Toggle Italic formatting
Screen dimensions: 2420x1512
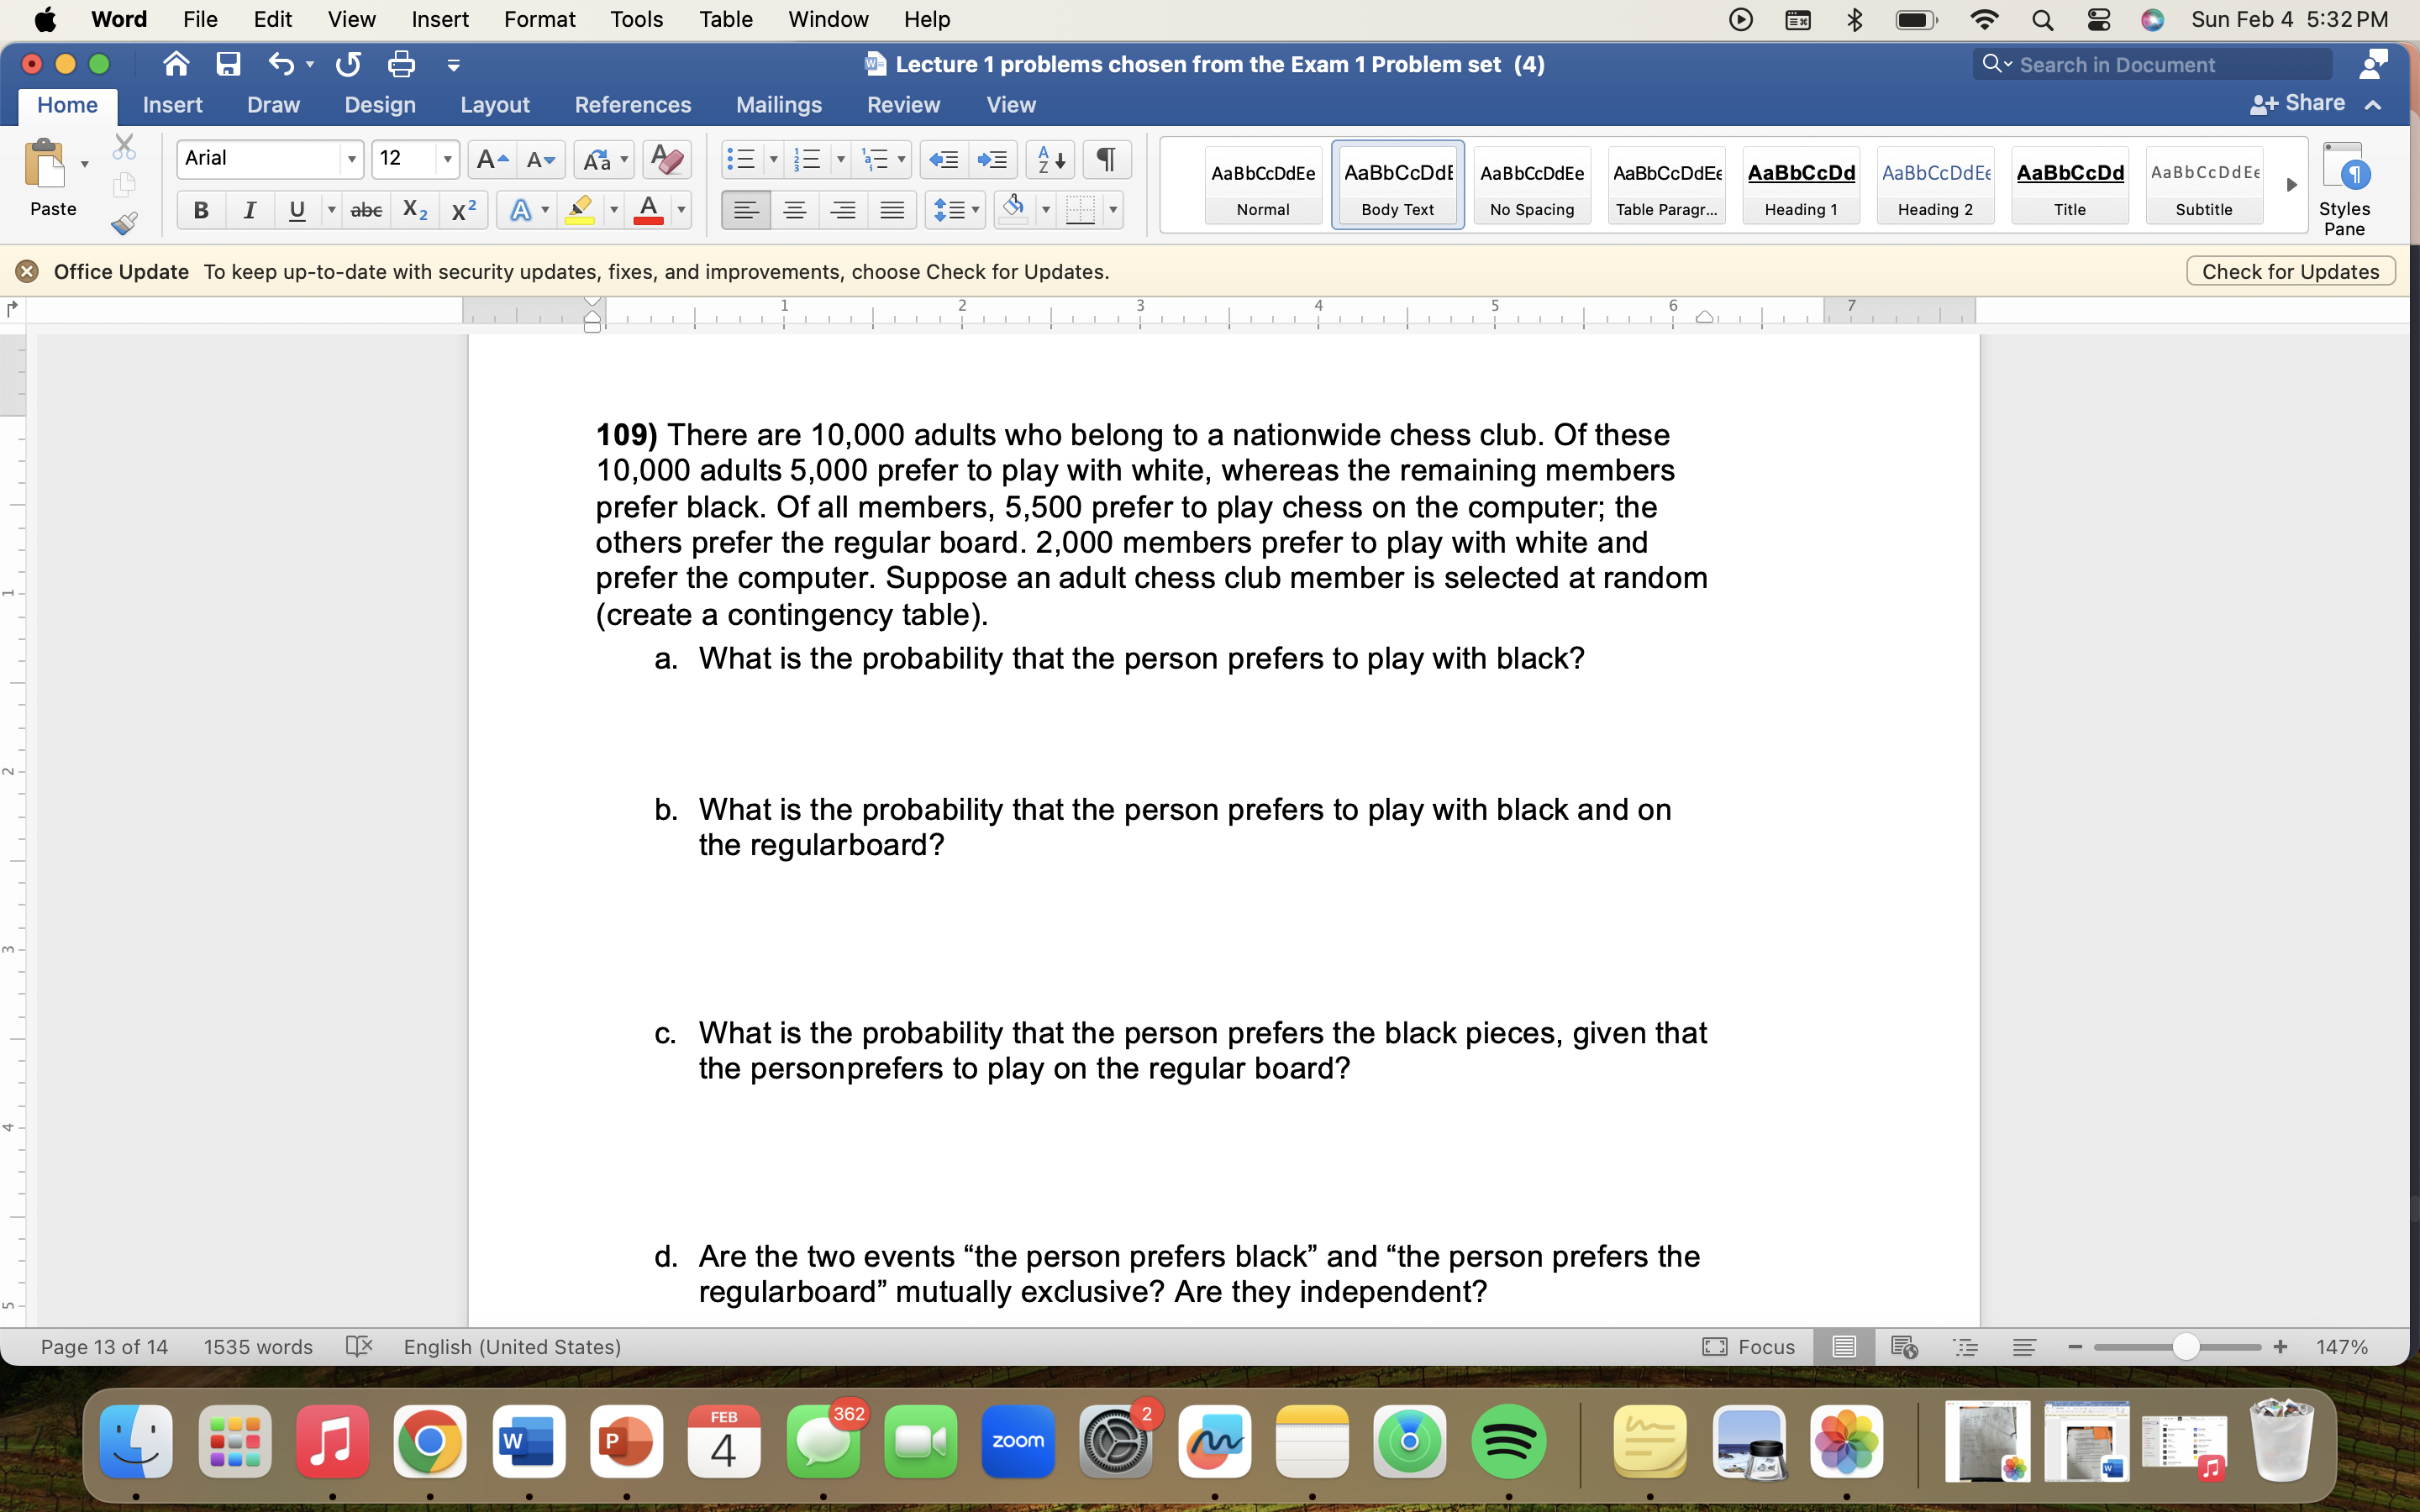pos(249,210)
